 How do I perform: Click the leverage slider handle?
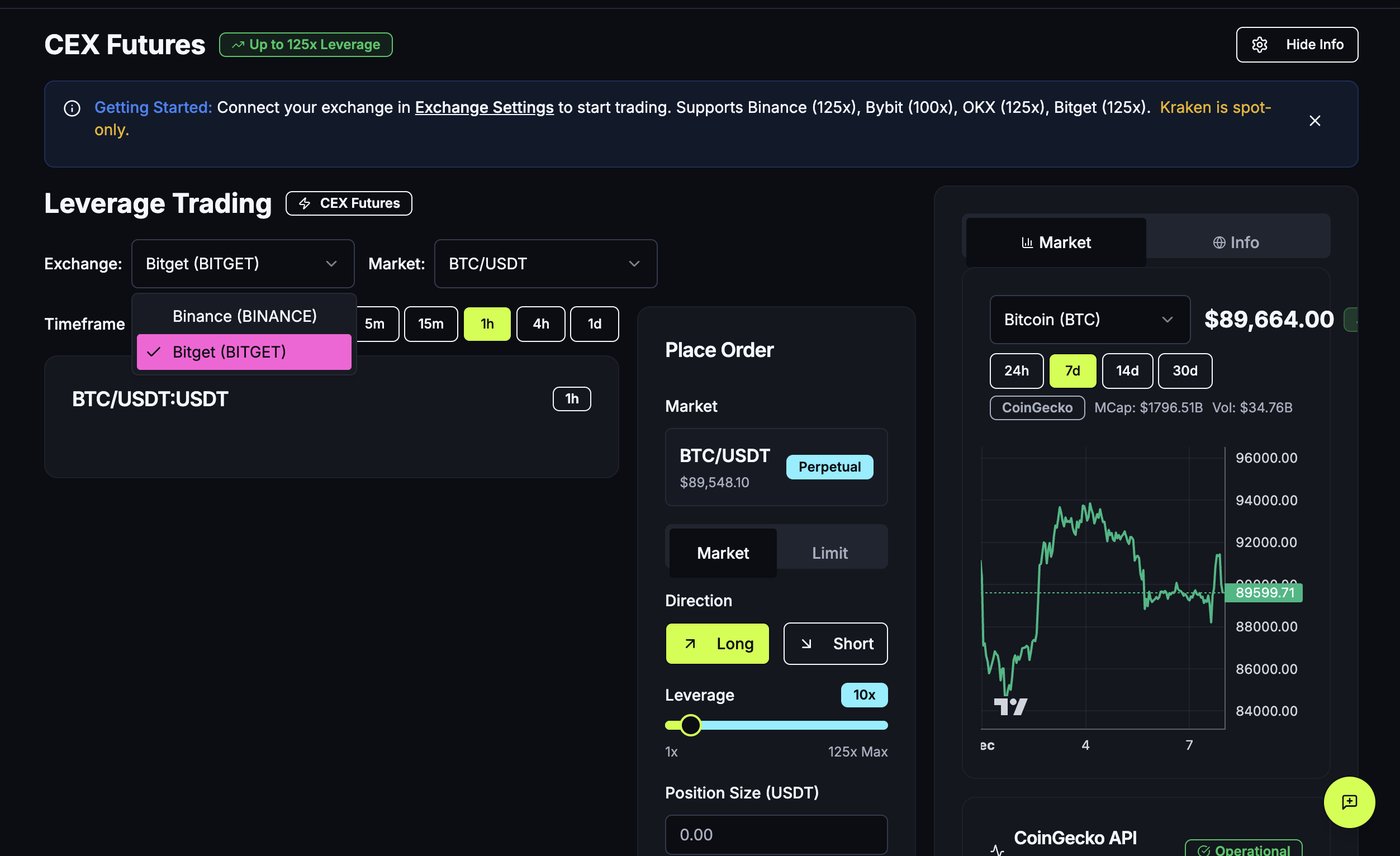(x=690, y=725)
